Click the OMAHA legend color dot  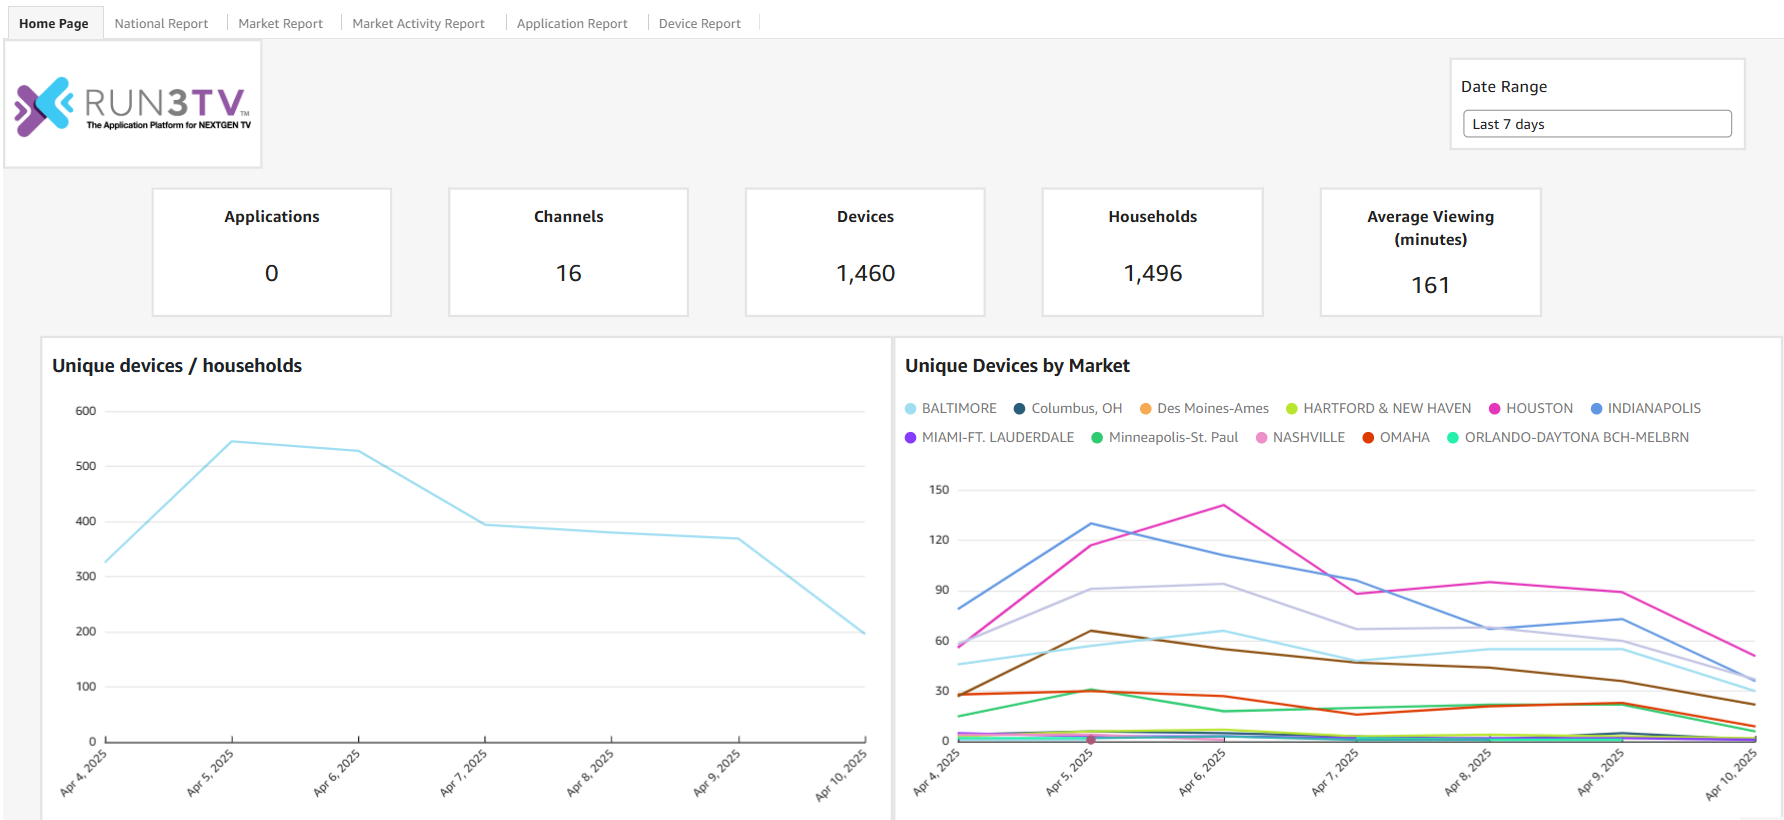1369,438
